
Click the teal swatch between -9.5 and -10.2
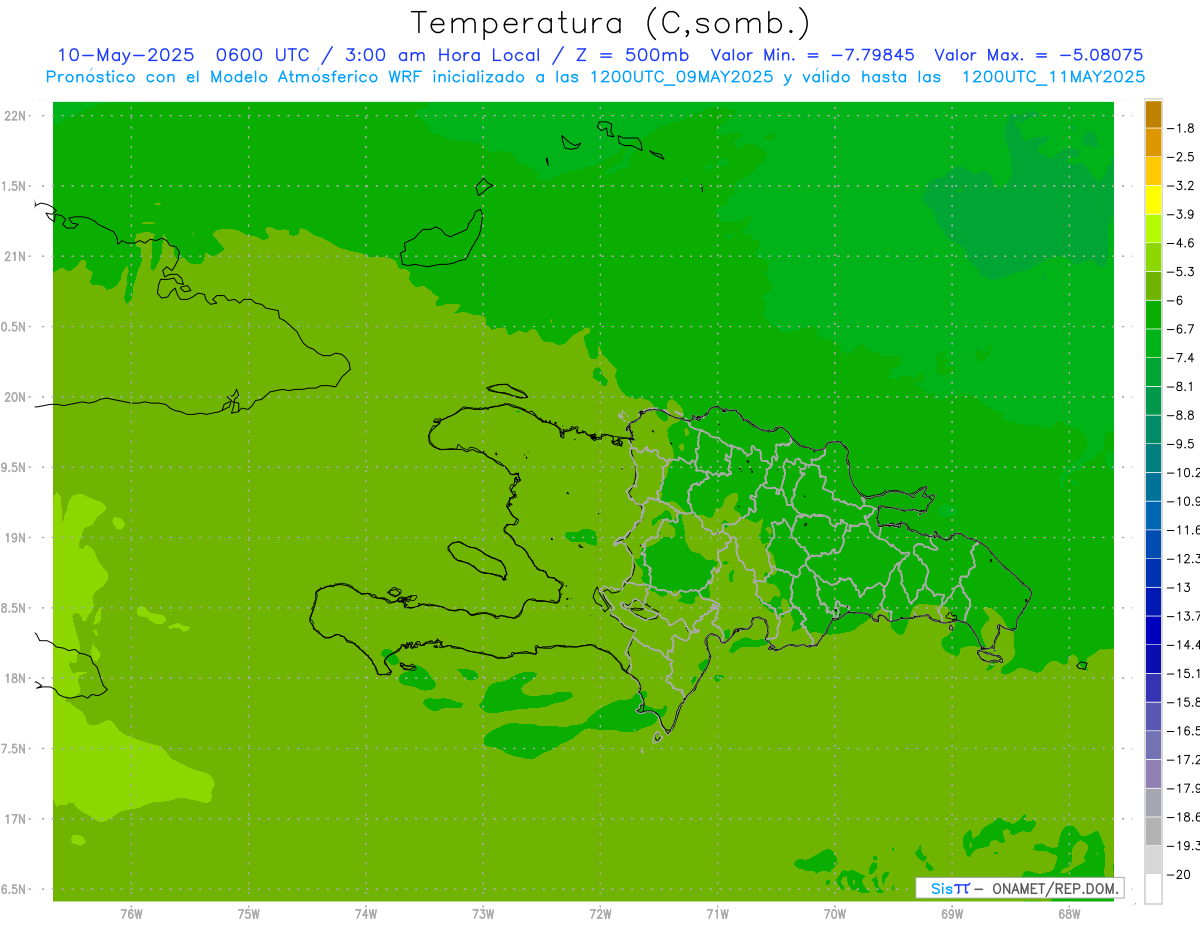[x=1153, y=459]
